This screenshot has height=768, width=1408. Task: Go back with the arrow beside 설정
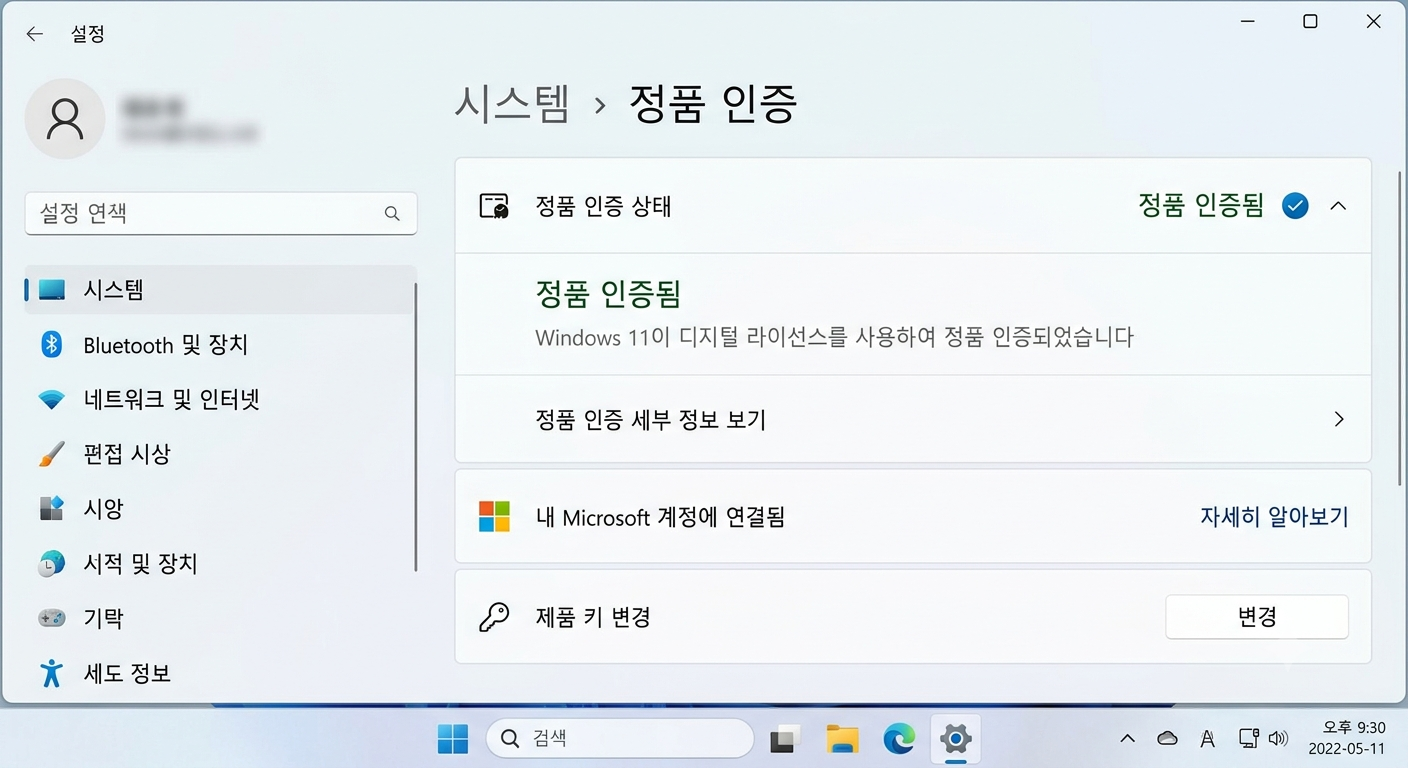coord(35,34)
